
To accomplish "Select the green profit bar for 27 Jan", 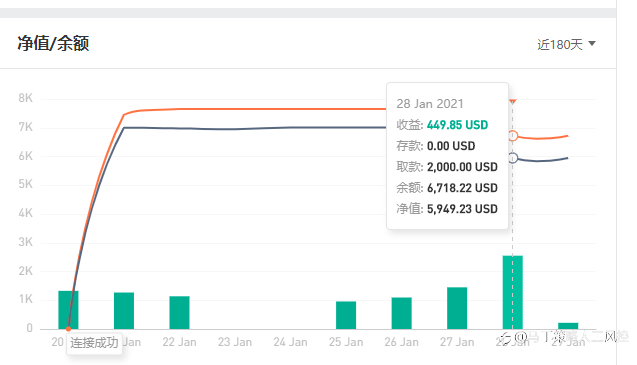I will (457, 308).
